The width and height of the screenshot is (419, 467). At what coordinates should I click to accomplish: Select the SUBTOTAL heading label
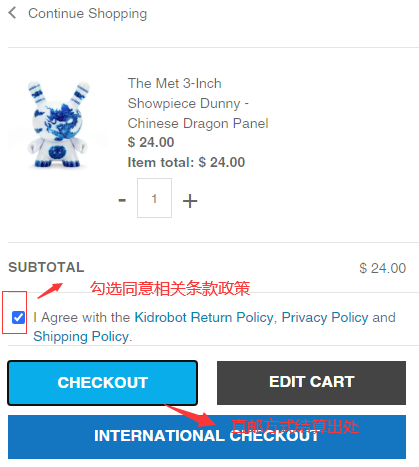click(x=46, y=267)
